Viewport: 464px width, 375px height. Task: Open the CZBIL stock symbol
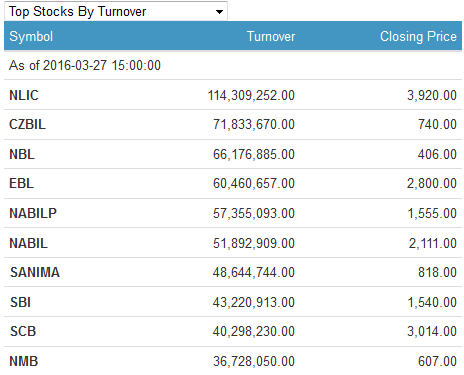[x=27, y=124]
